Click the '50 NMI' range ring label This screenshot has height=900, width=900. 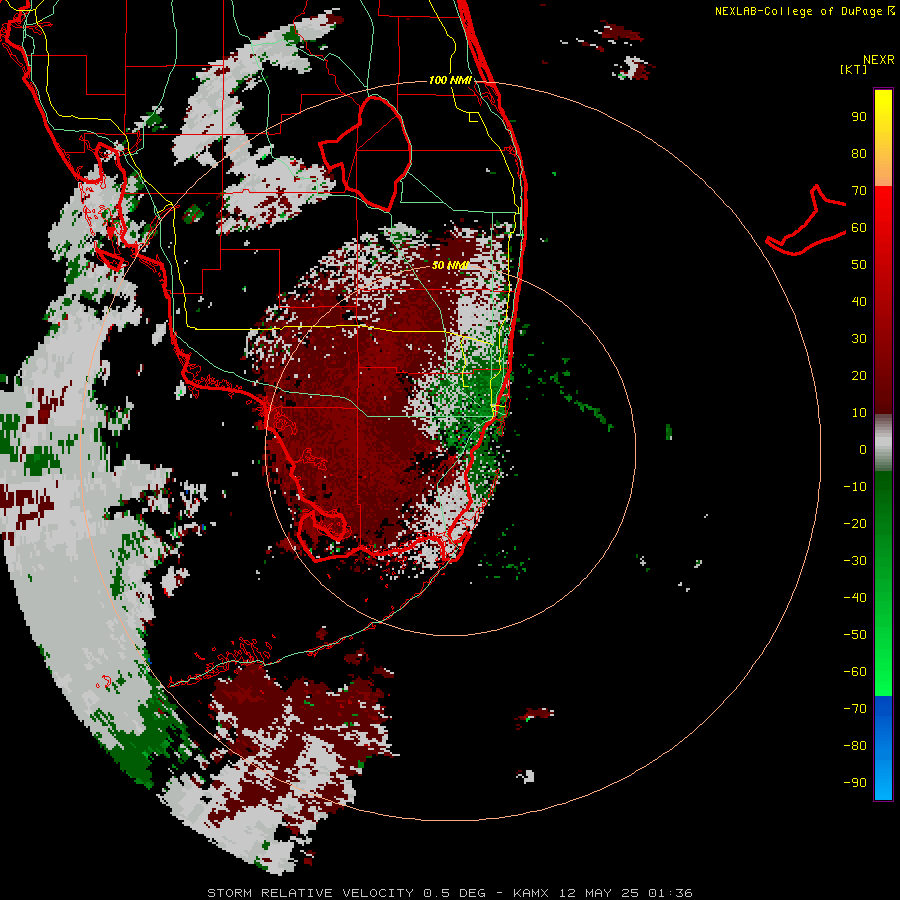tap(450, 265)
